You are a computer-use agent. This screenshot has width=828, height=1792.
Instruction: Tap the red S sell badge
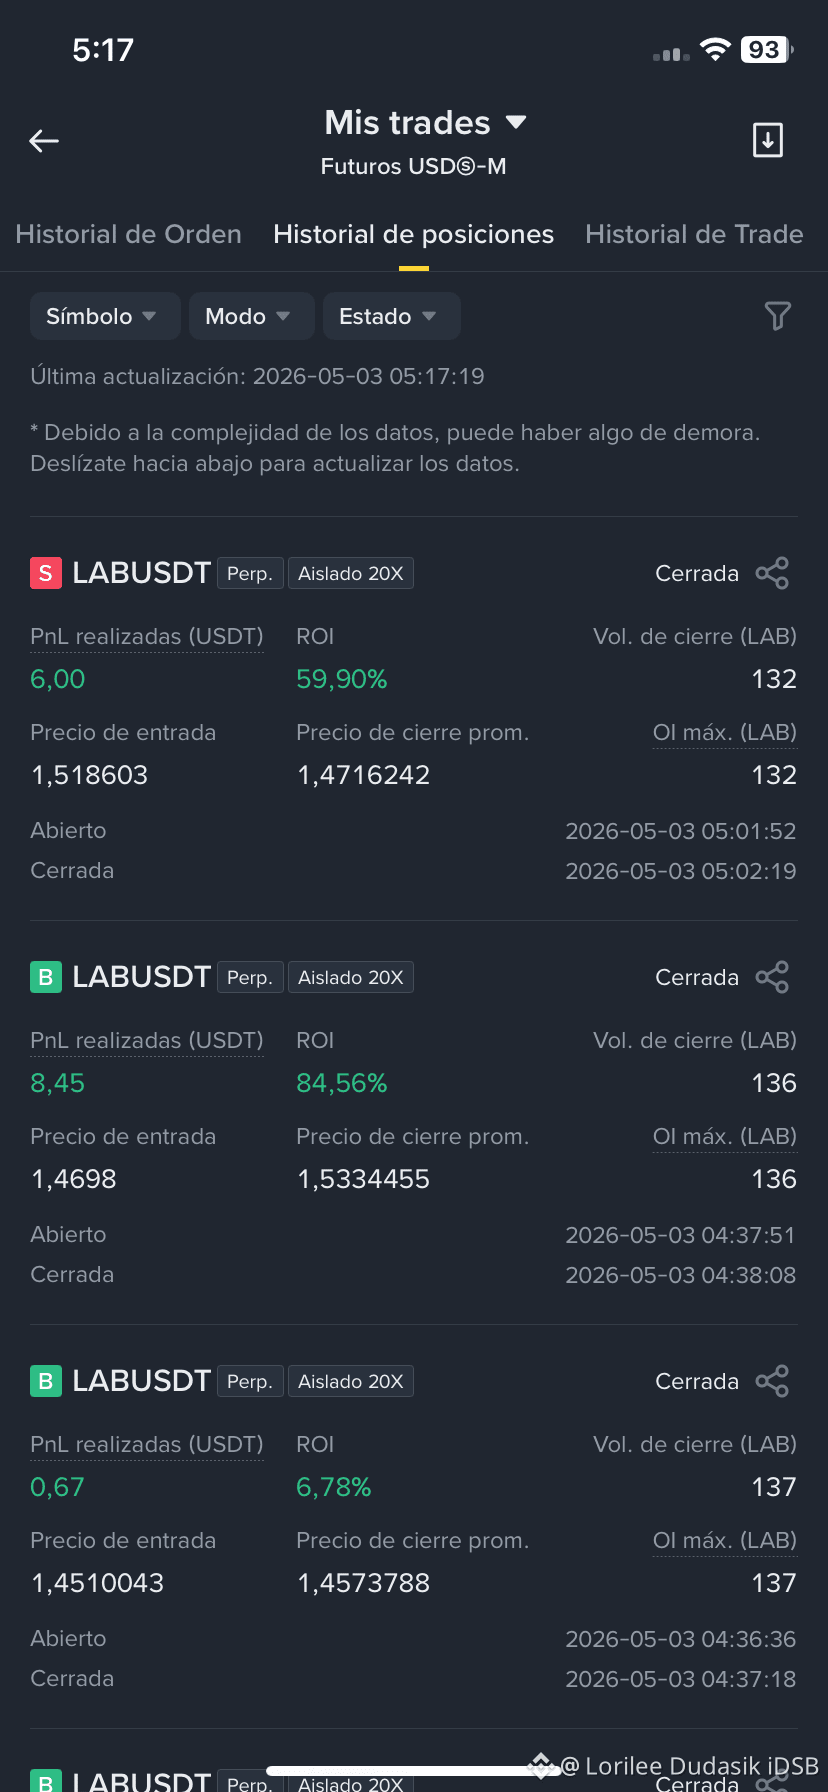point(46,573)
